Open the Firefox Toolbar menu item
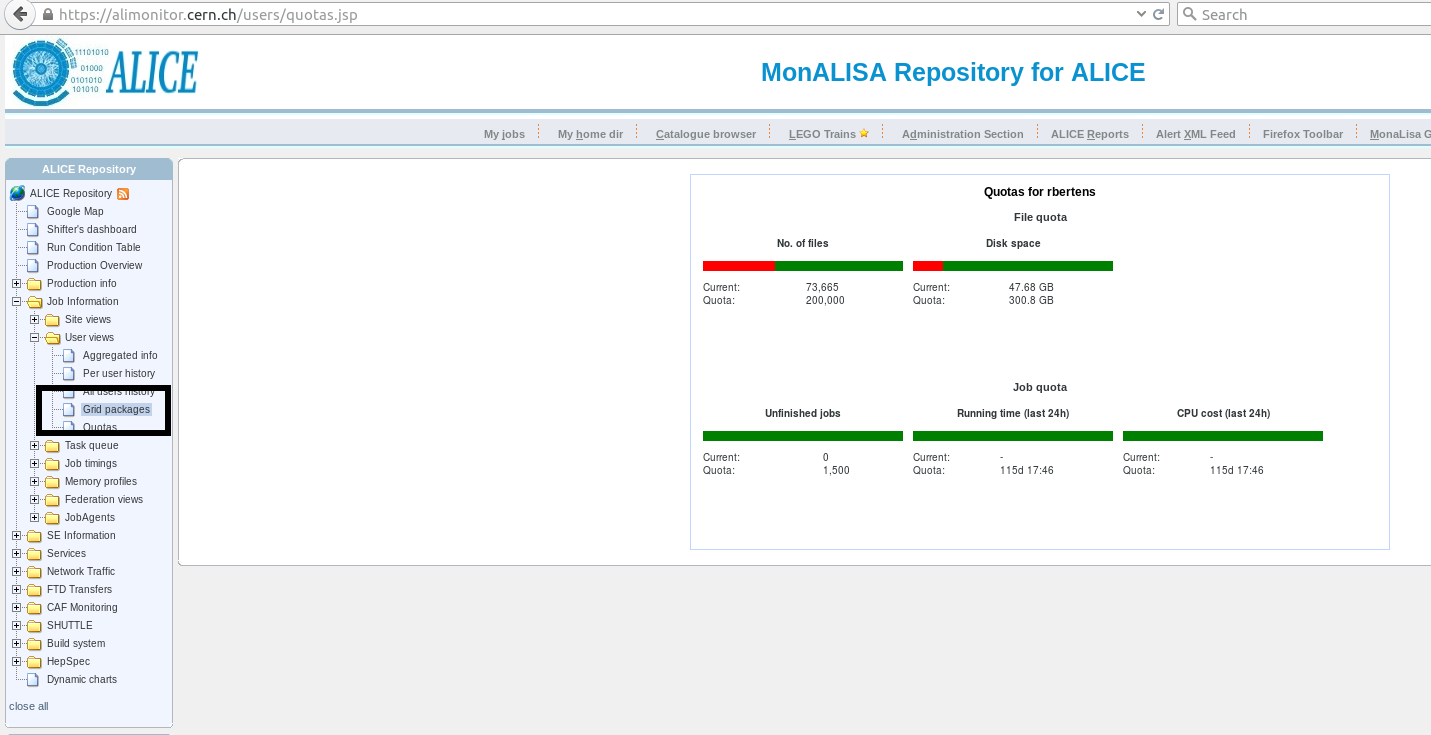 point(1303,134)
